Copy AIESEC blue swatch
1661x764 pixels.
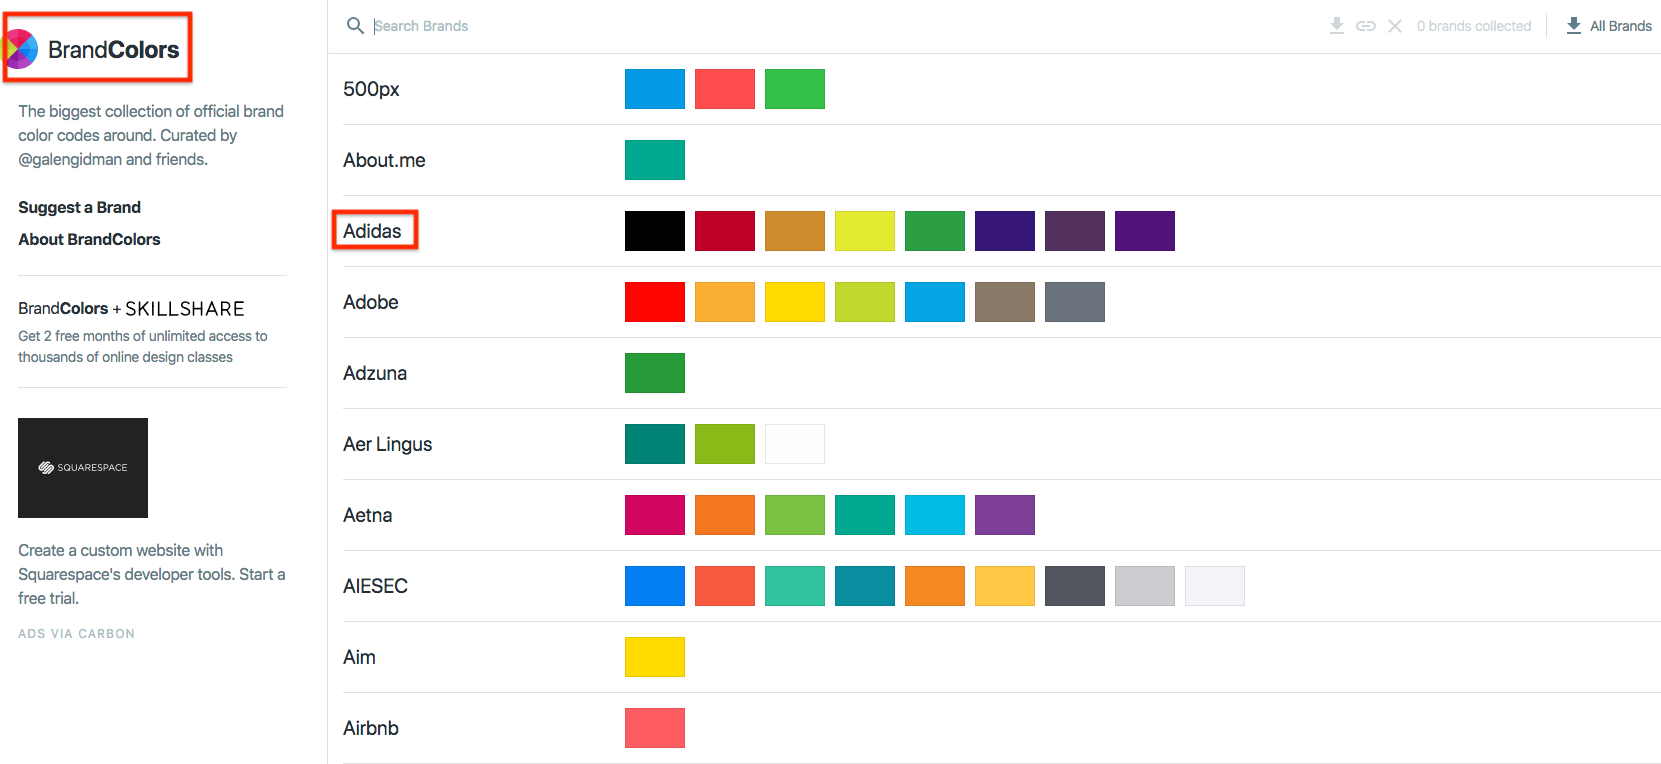point(655,586)
